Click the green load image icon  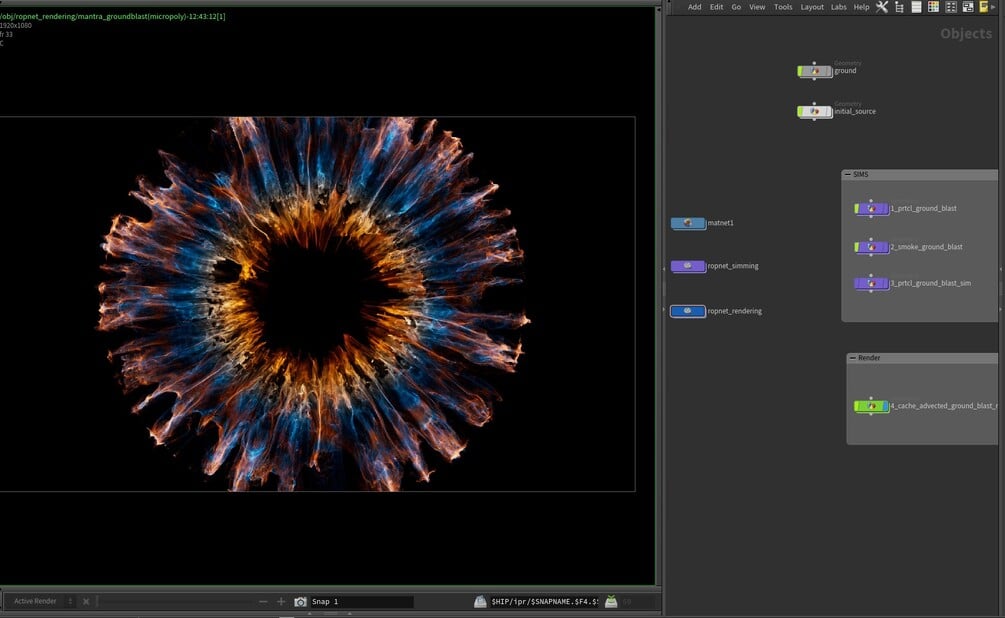[611, 601]
